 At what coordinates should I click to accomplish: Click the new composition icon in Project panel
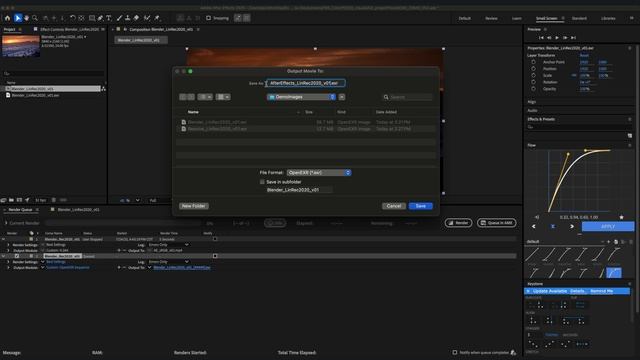[19, 200]
